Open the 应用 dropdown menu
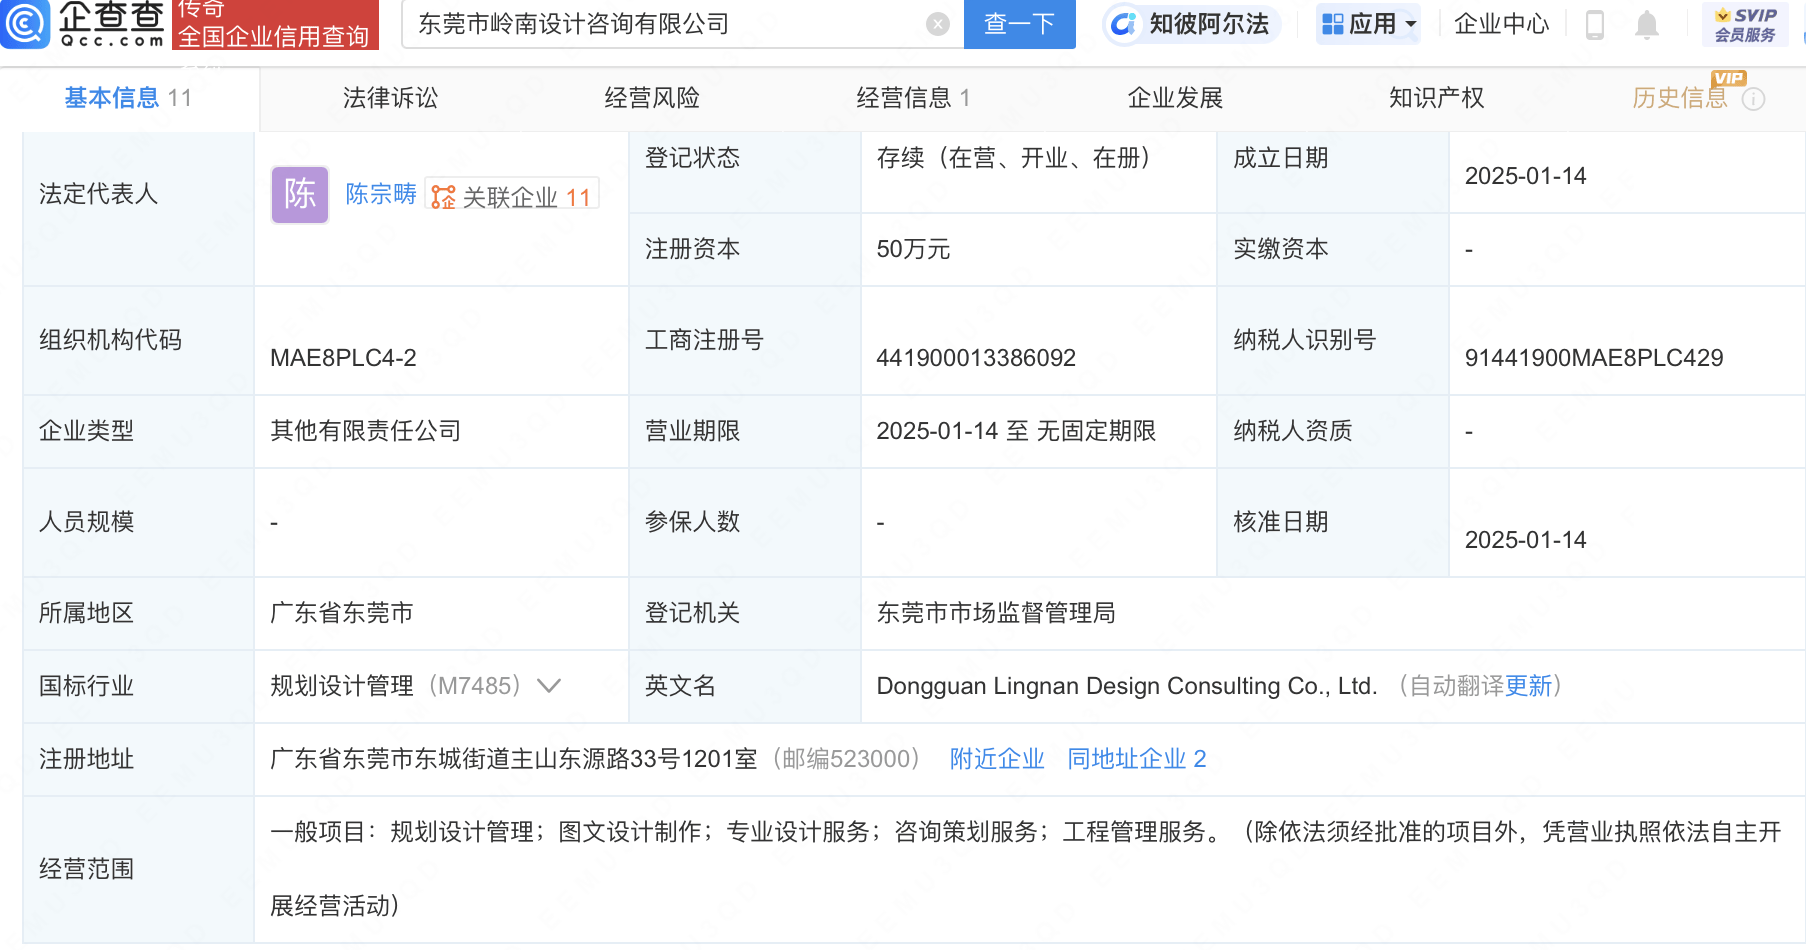Image resolution: width=1806 pixels, height=950 pixels. click(x=1404, y=24)
